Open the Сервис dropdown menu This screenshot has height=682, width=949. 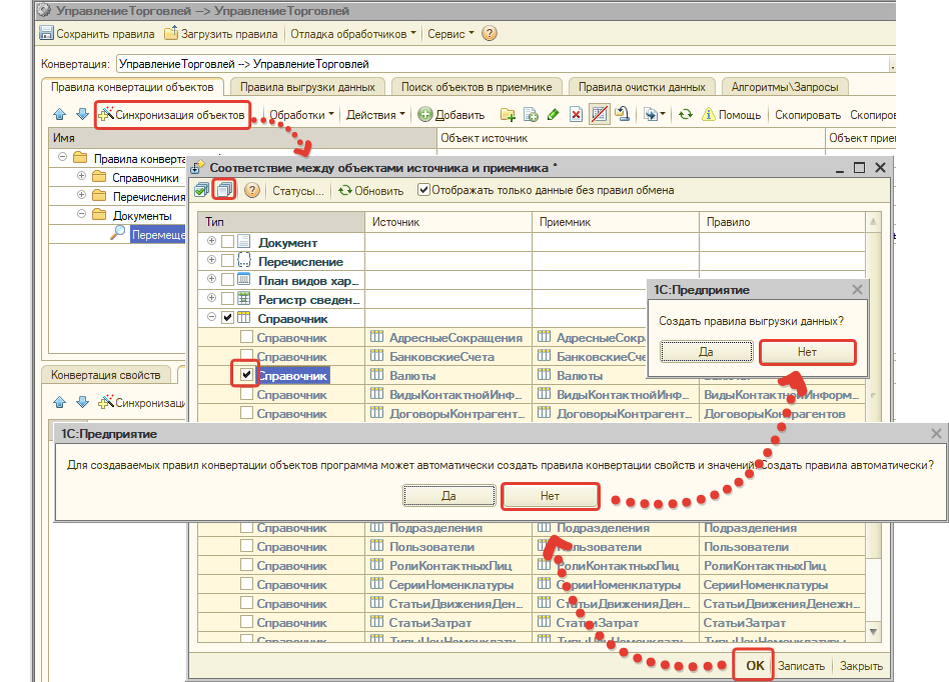click(450, 34)
